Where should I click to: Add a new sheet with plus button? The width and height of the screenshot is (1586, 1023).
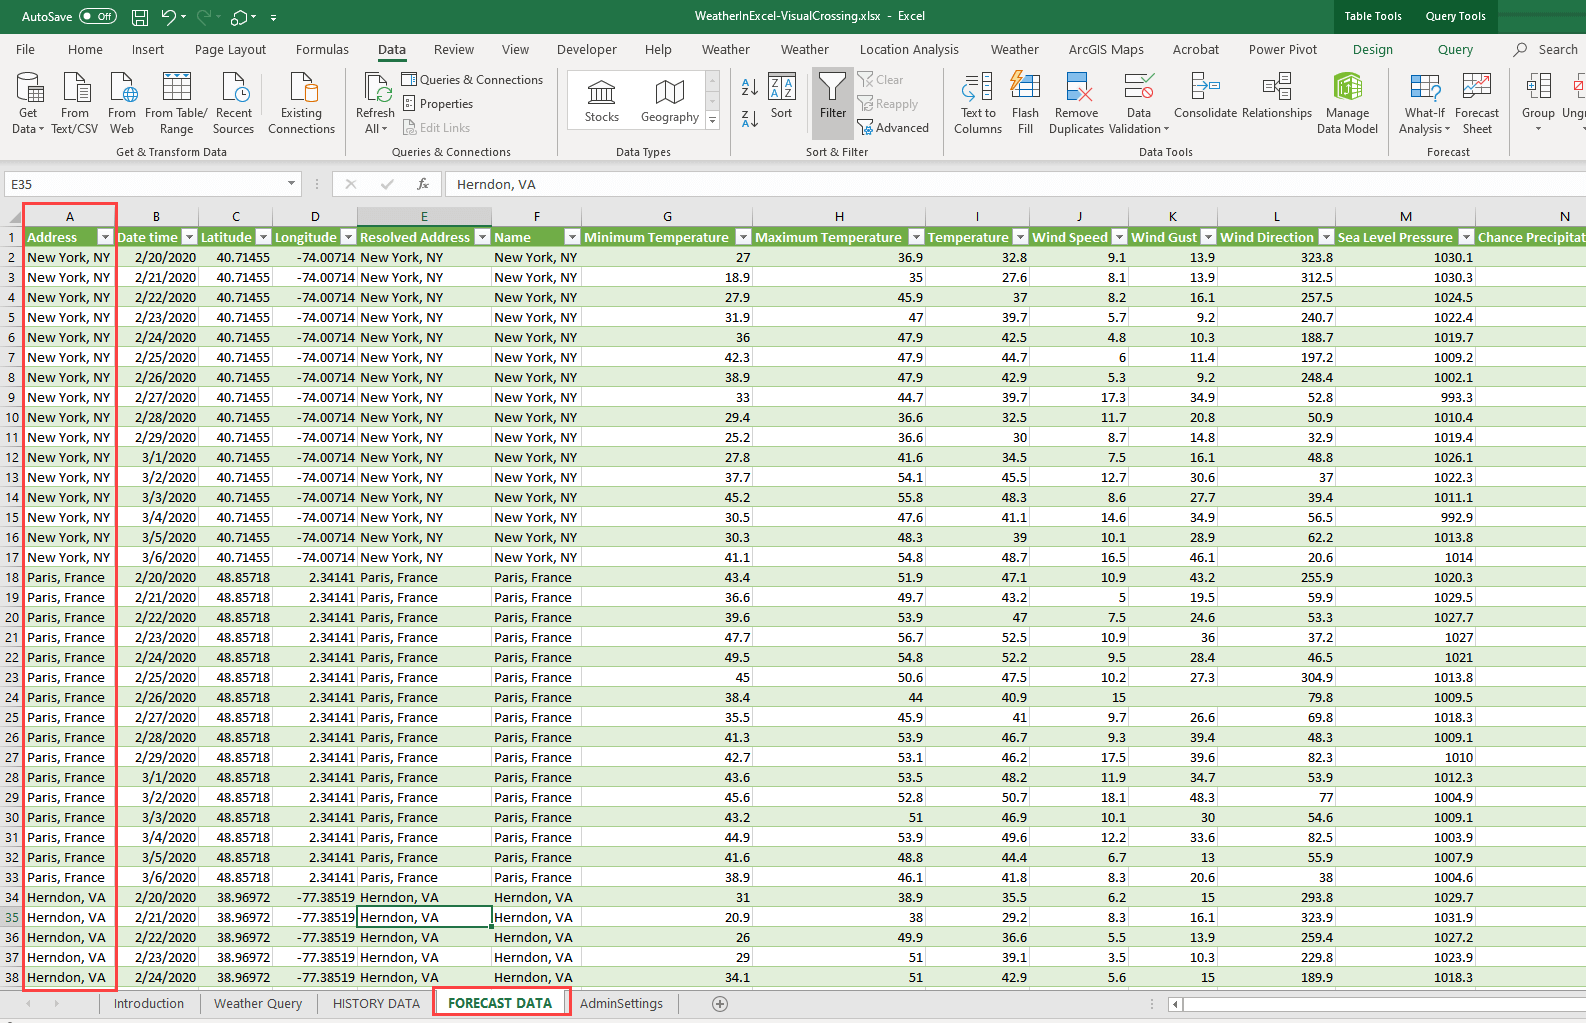click(719, 1003)
